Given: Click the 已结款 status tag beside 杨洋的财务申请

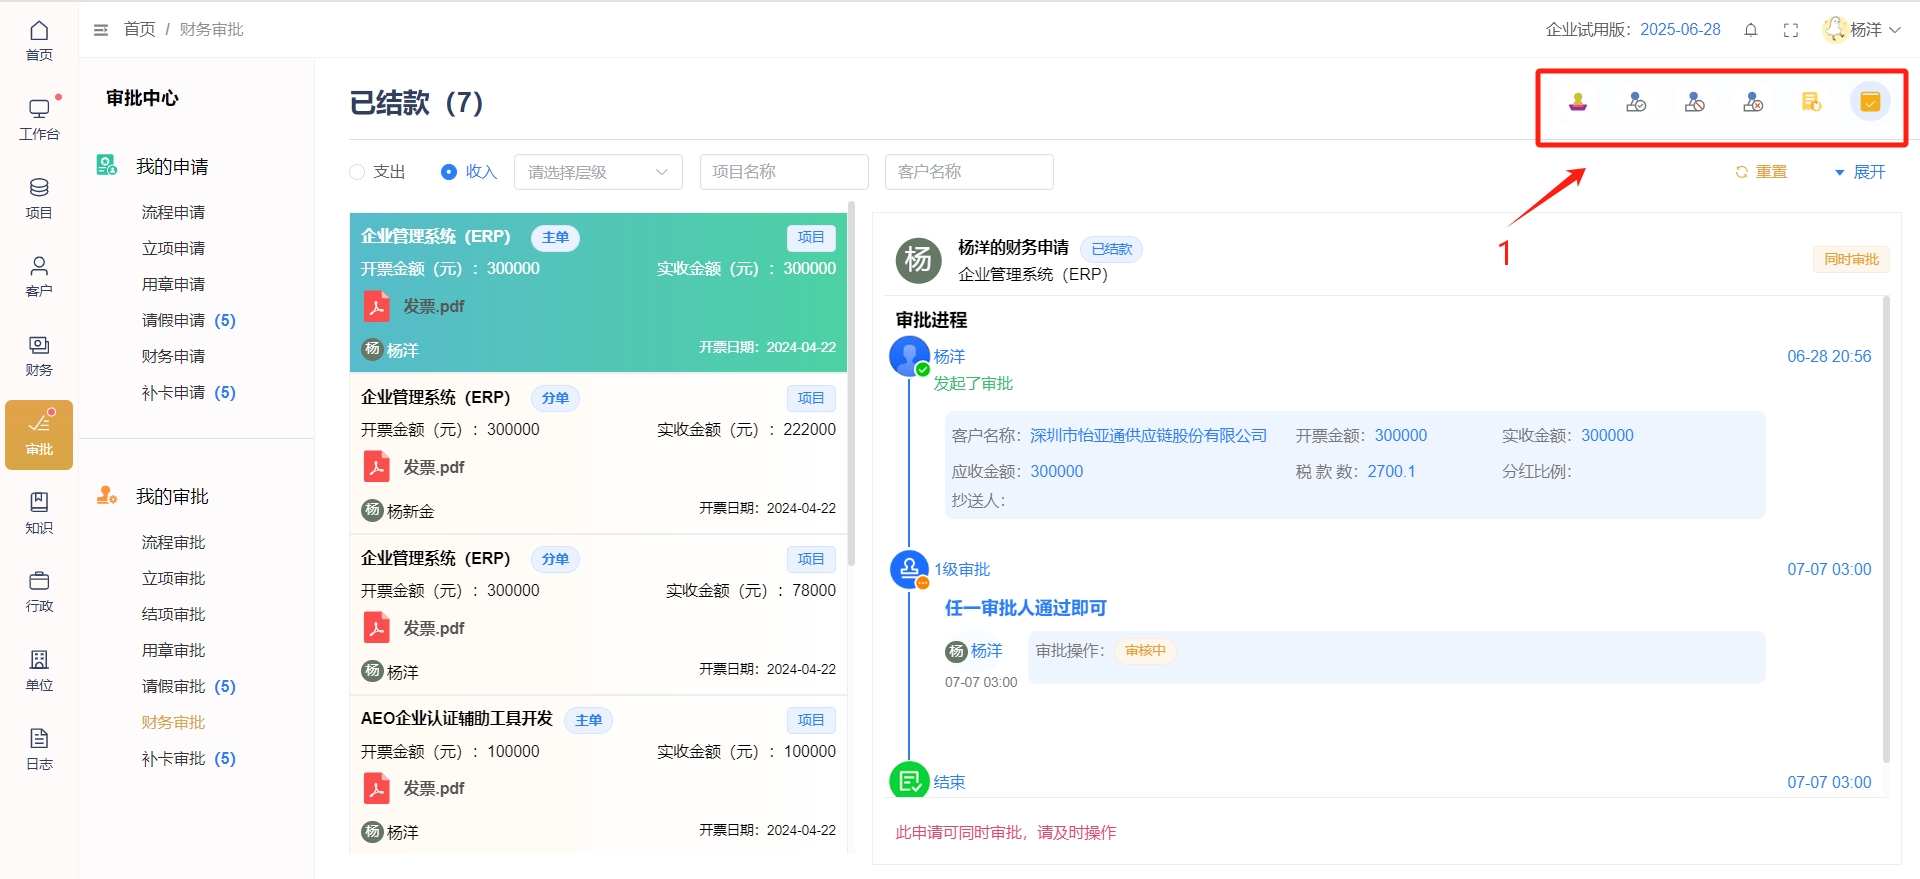Looking at the screenshot, I should pyautogui.click(x=1111, y=249).
